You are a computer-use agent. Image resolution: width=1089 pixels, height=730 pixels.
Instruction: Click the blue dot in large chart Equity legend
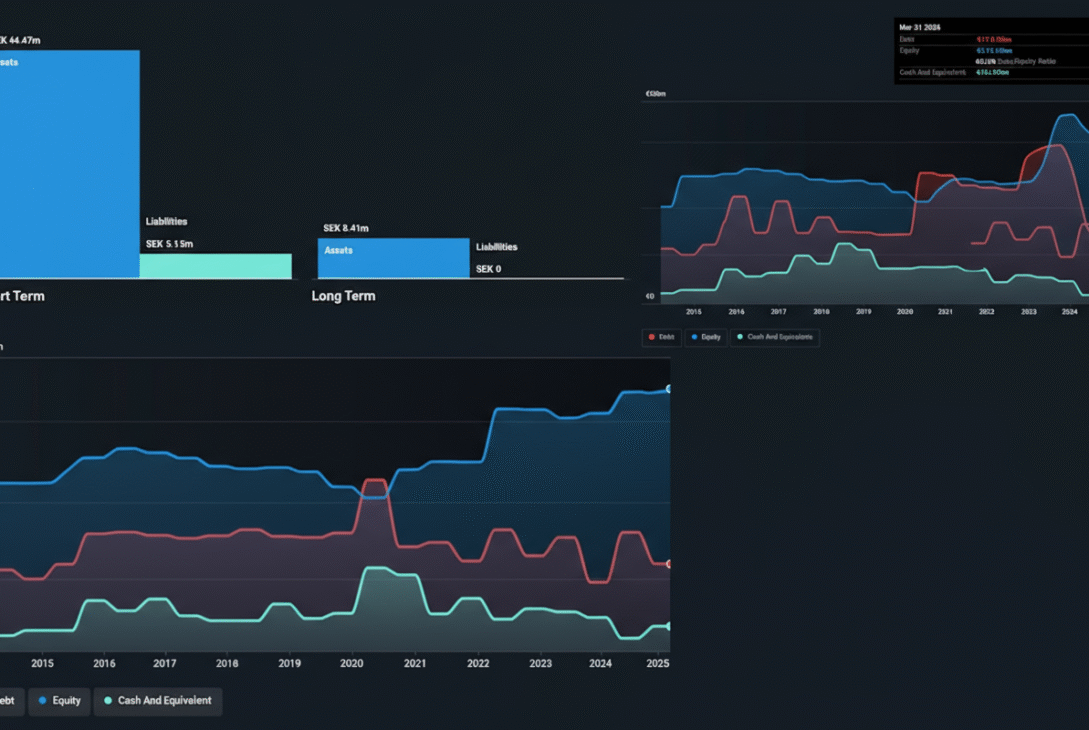pos(42,701)
